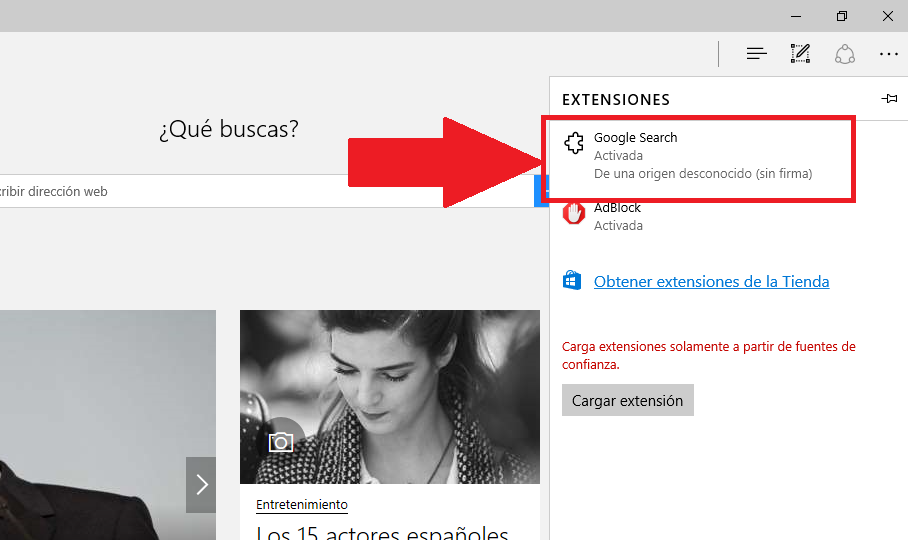Click the AdBlock red hand icon
Screen dimensions: 908x540
click(x=574, y=213)
